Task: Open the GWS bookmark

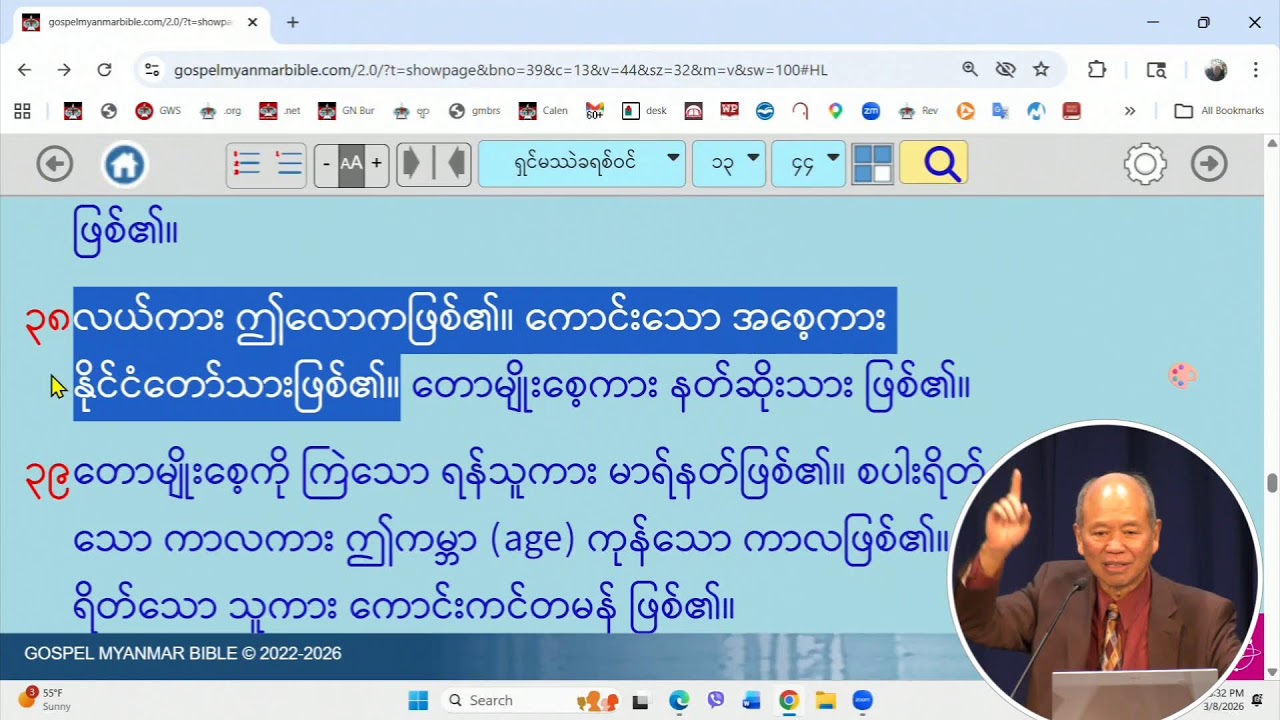Action: pos(158,111)
